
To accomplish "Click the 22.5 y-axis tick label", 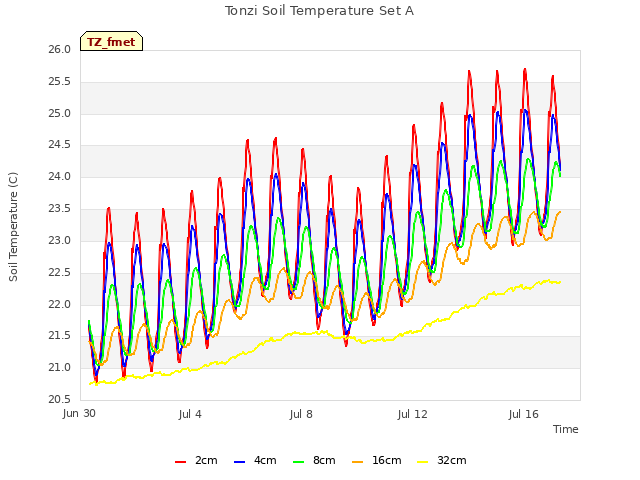I will point(60,272).
